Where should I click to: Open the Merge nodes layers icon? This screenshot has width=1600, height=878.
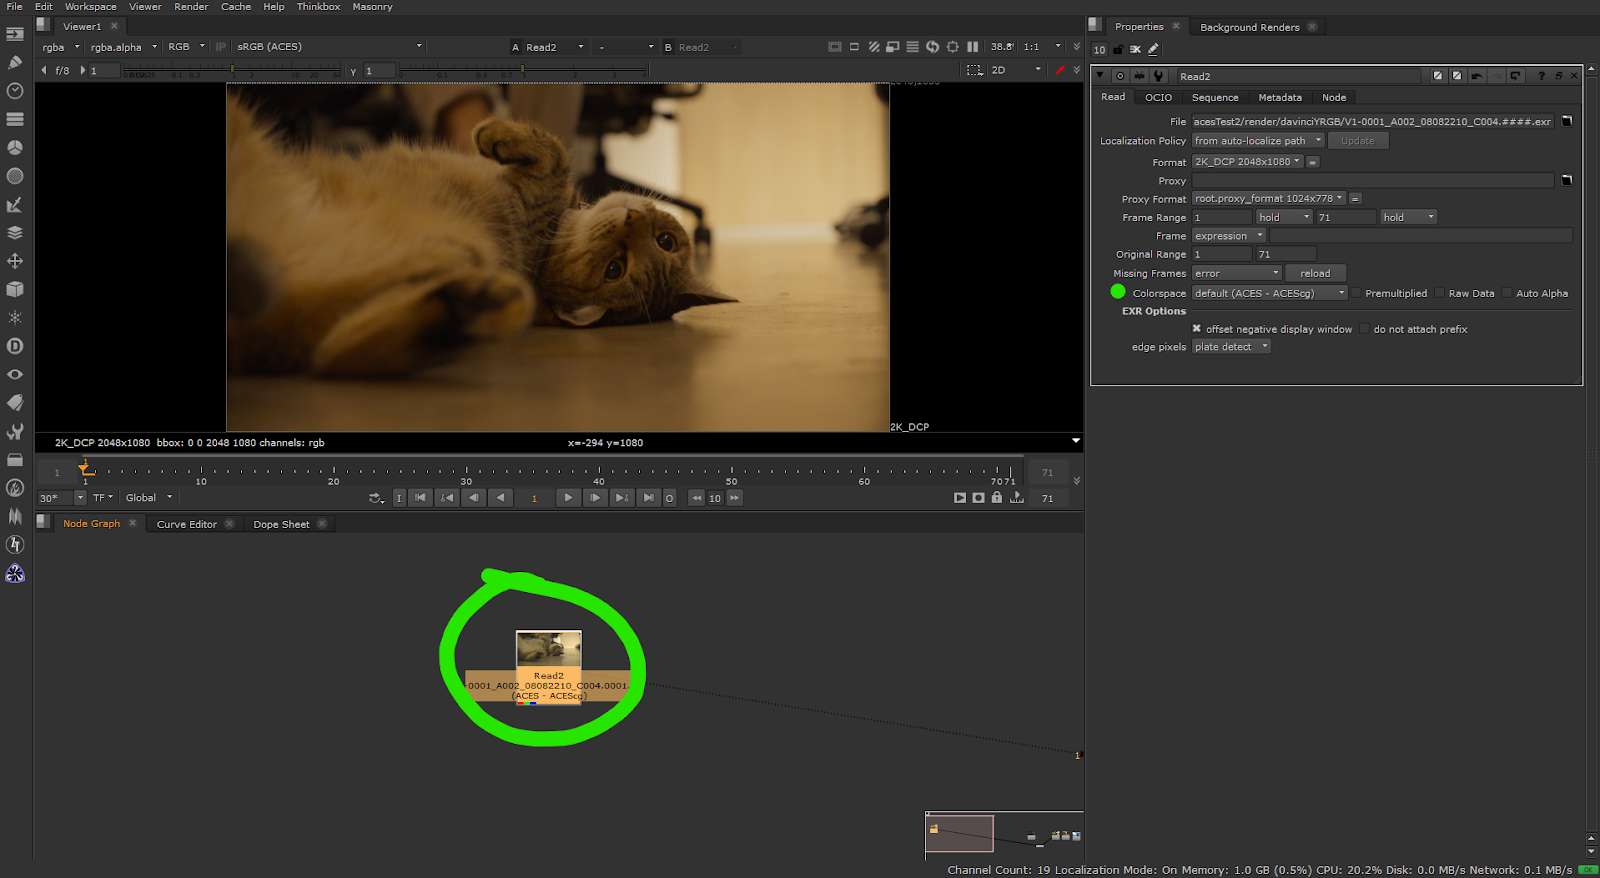pos(15,232)
